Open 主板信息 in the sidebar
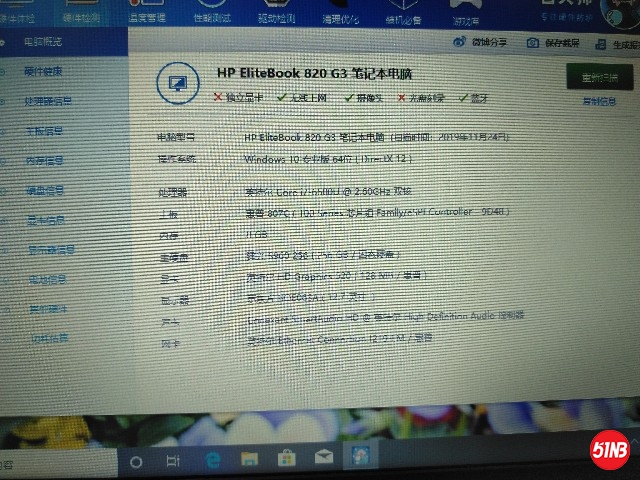Screen dimensions: 640x480 tap(44, 131)
